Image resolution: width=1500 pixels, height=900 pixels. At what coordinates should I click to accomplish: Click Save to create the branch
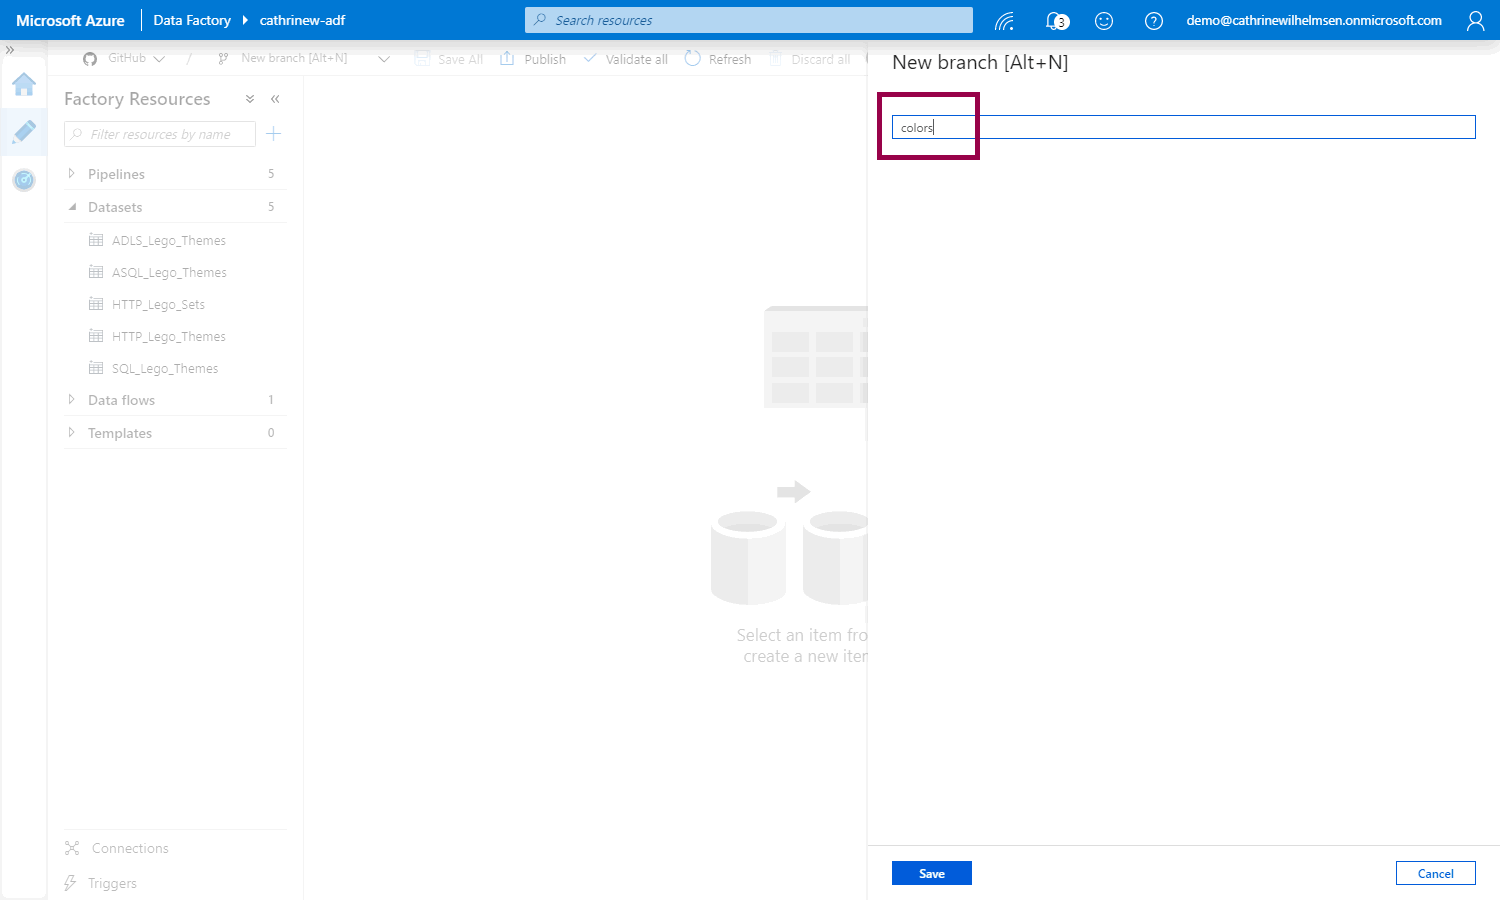(931, 873)
